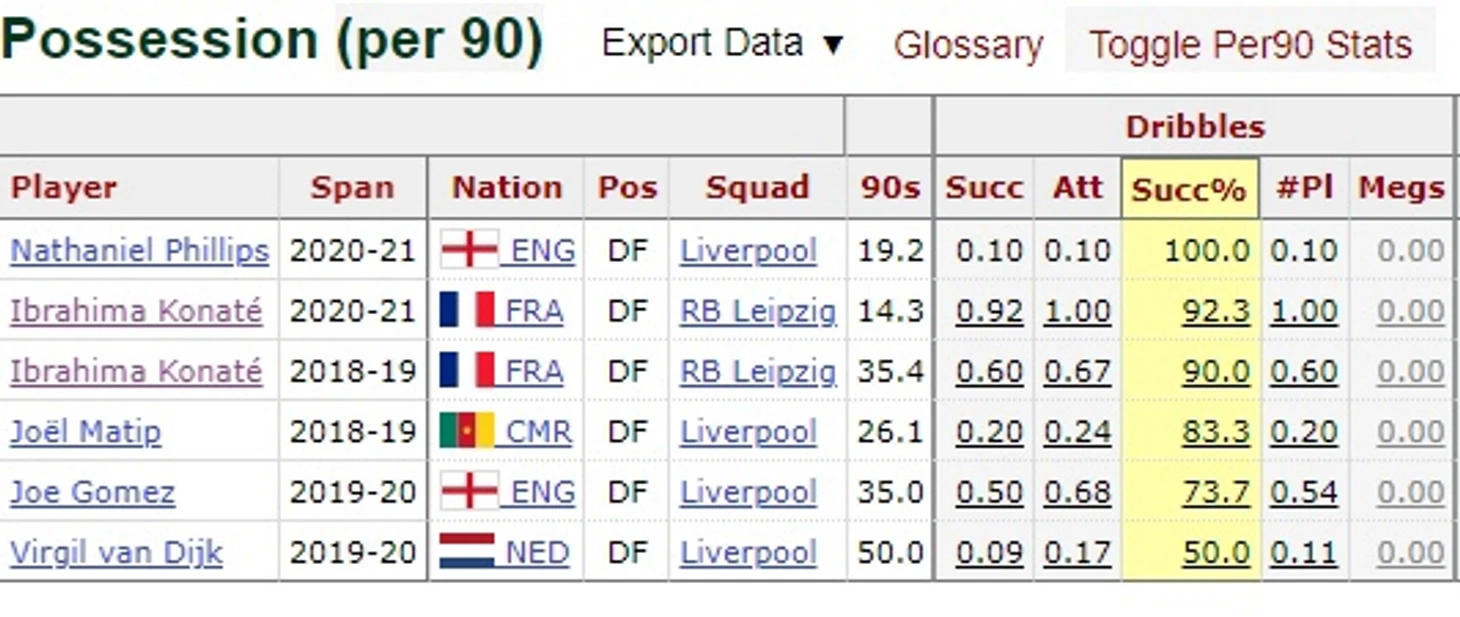The height and width of the screenshot is (617, 1460).
Task: Open the Glossary link
Action: tap(968, 45)
